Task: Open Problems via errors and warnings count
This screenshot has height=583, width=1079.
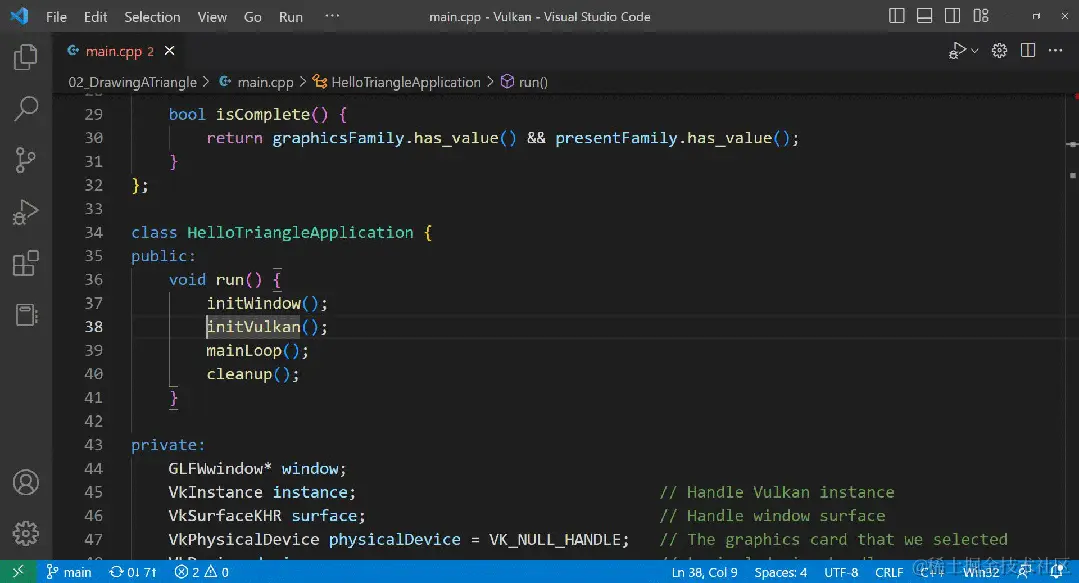Action: [202, 572]
